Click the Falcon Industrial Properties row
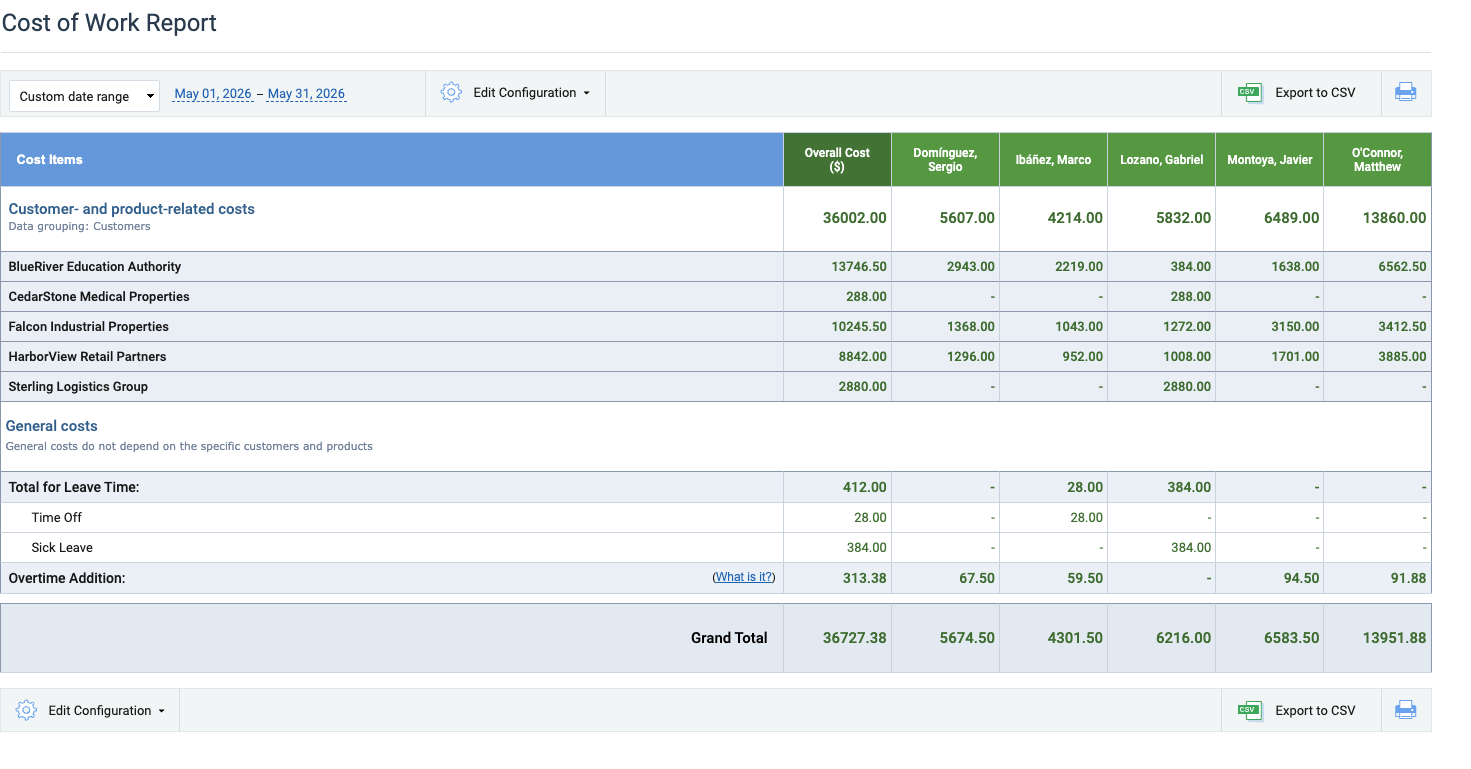The height and width of the screenshot is (769, 1471). click(716, 327)
